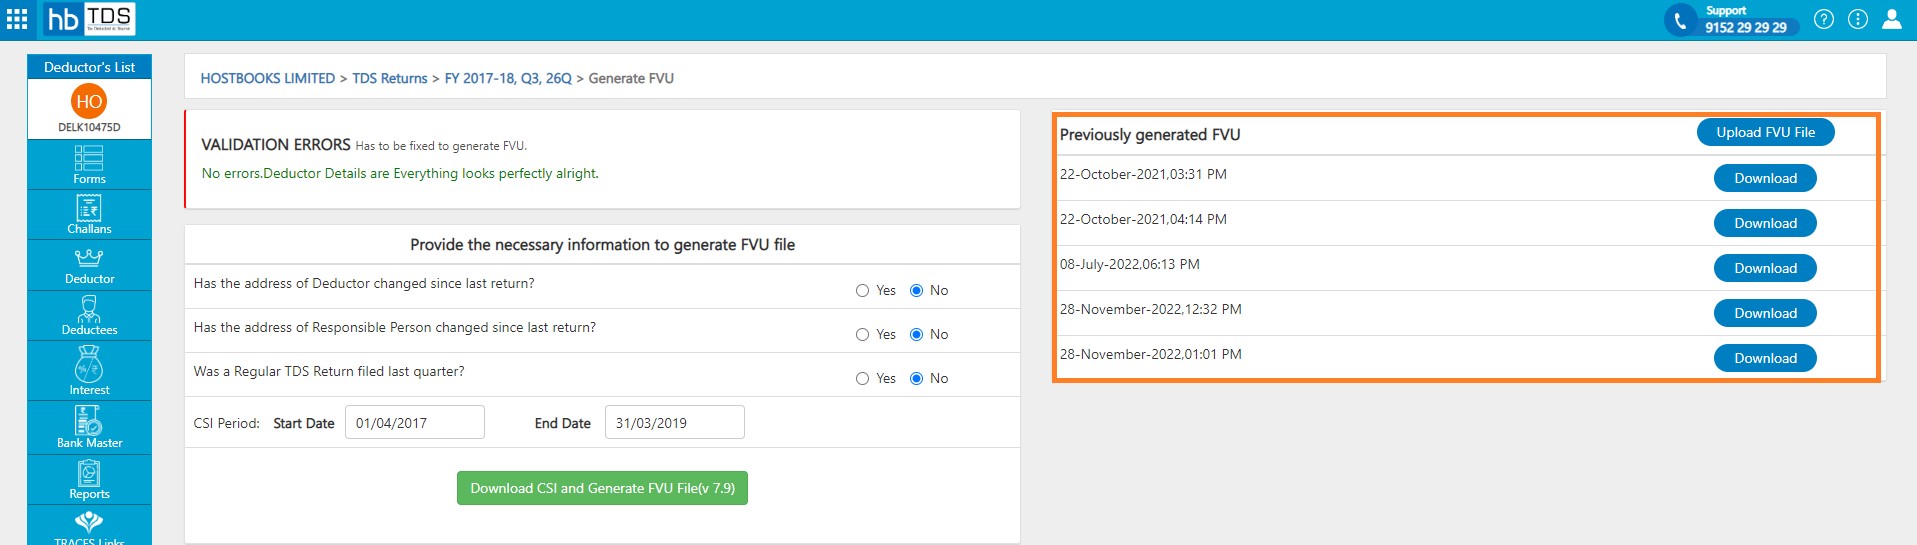This screenshot has width=1917, height=545.
Task: Open the apps grid menu icon
Action: (x=17, y=18)
